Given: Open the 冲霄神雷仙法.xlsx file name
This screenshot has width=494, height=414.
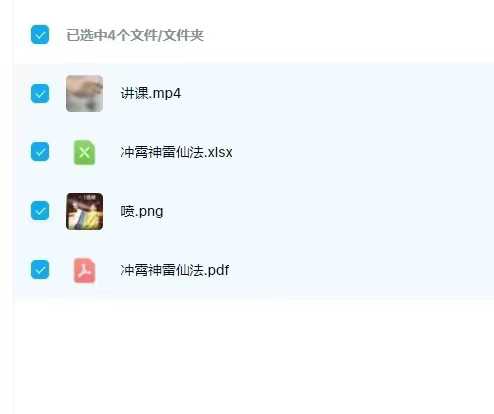Looking at the screenshot, I should click(x=176, y=152).
